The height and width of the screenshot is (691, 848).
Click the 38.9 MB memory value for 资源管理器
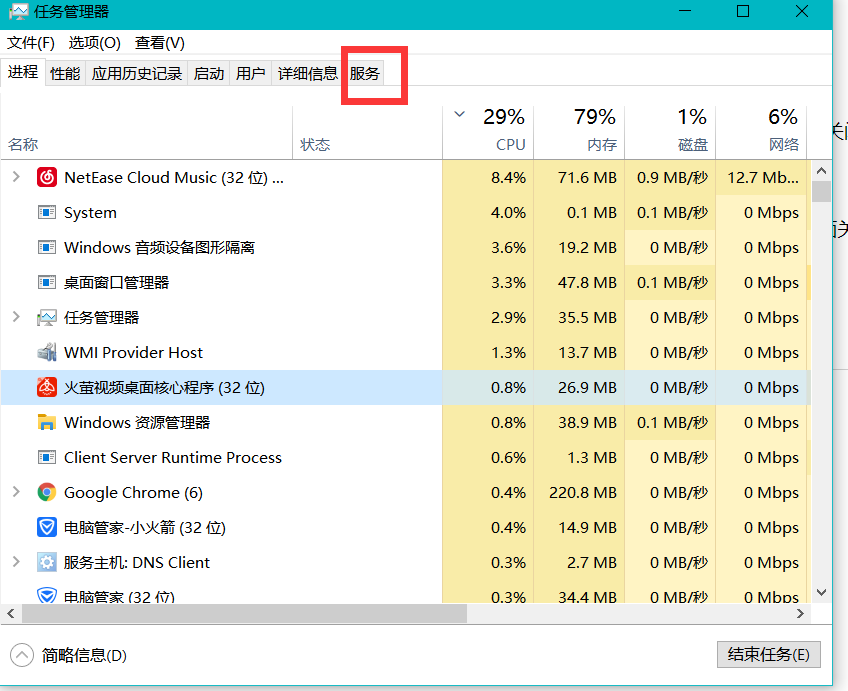587,422
